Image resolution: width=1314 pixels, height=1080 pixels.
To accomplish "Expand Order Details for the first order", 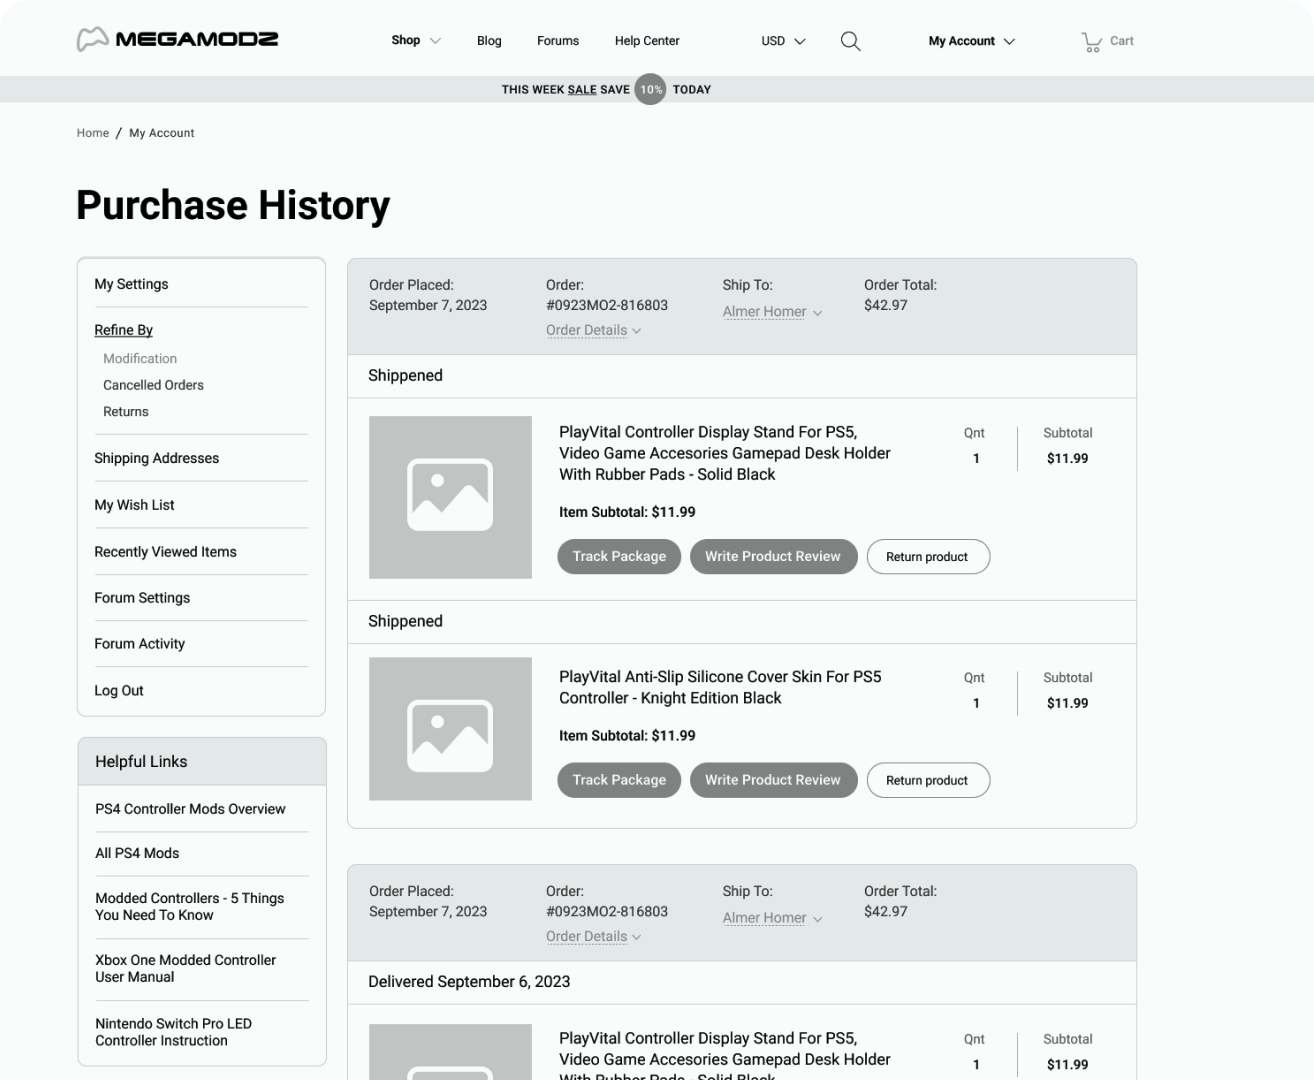I will click(593, 330).
